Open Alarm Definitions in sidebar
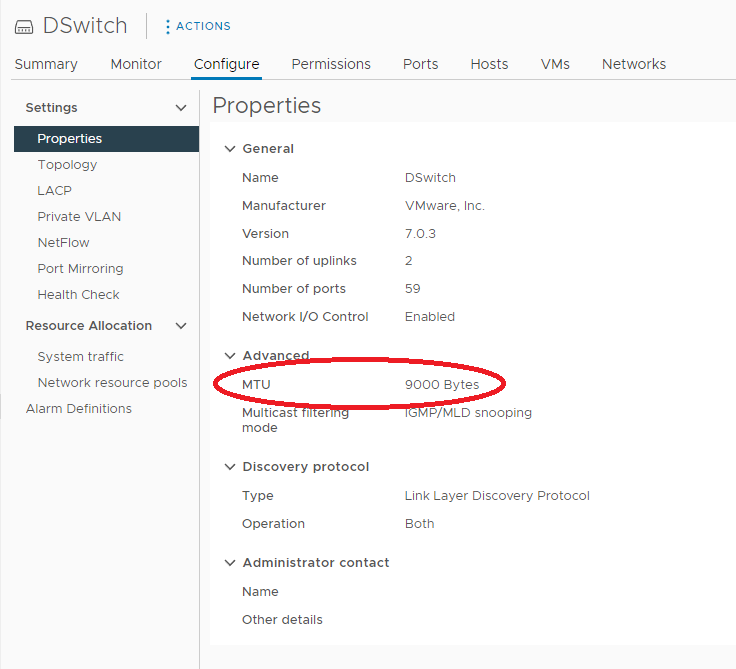 point(78,409)
